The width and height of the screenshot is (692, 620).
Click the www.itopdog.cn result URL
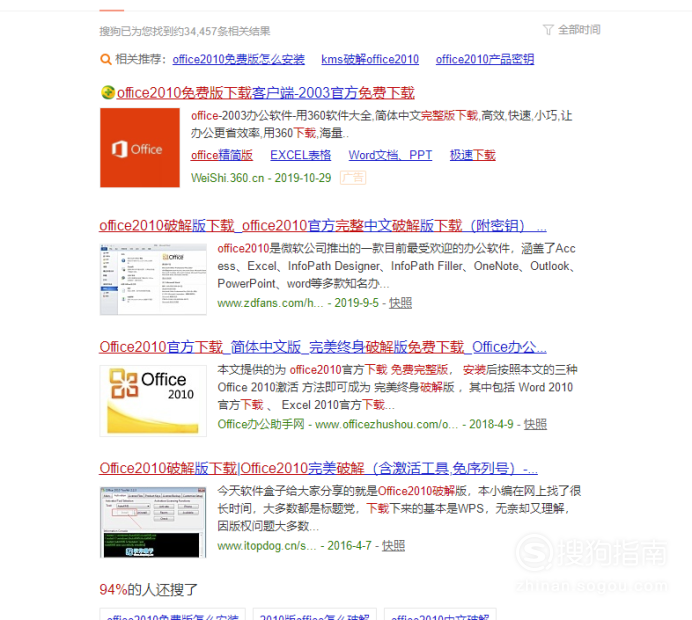pyautogui.click(x=267, y=546)
